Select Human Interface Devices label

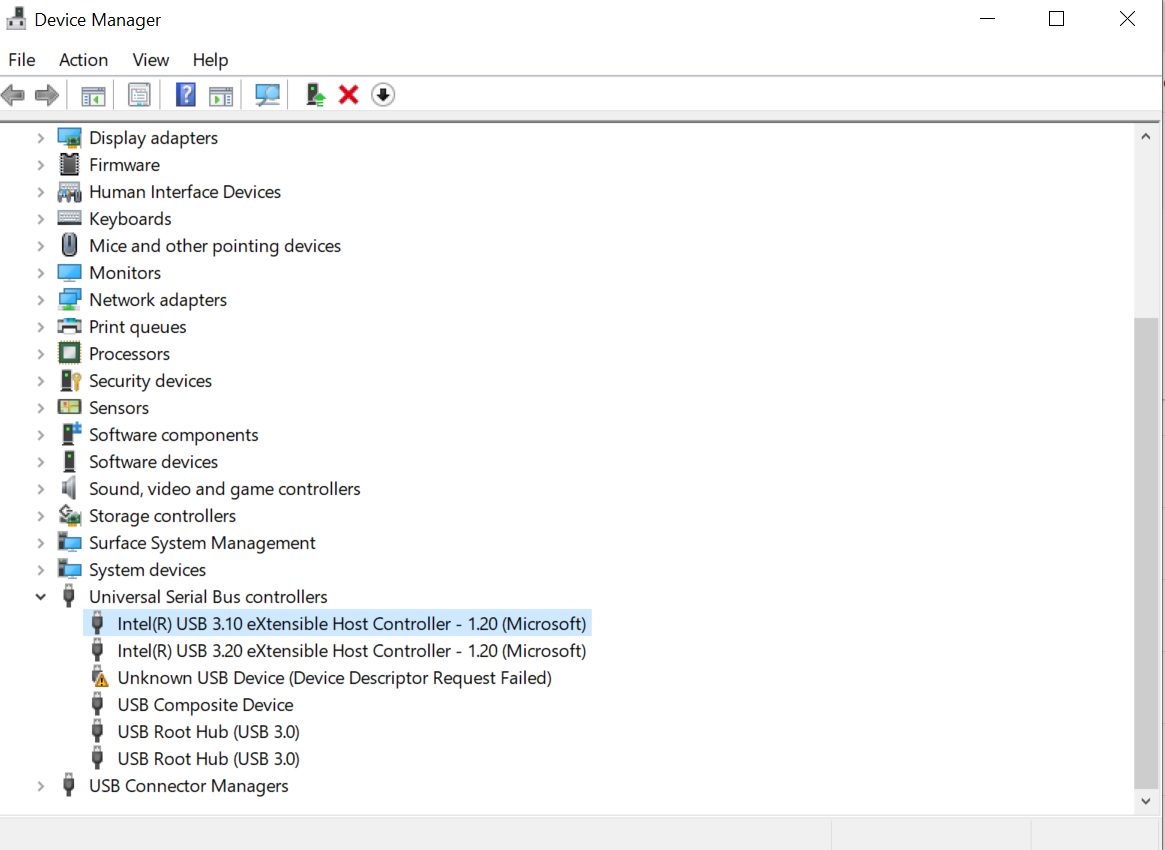click(185, 192)
